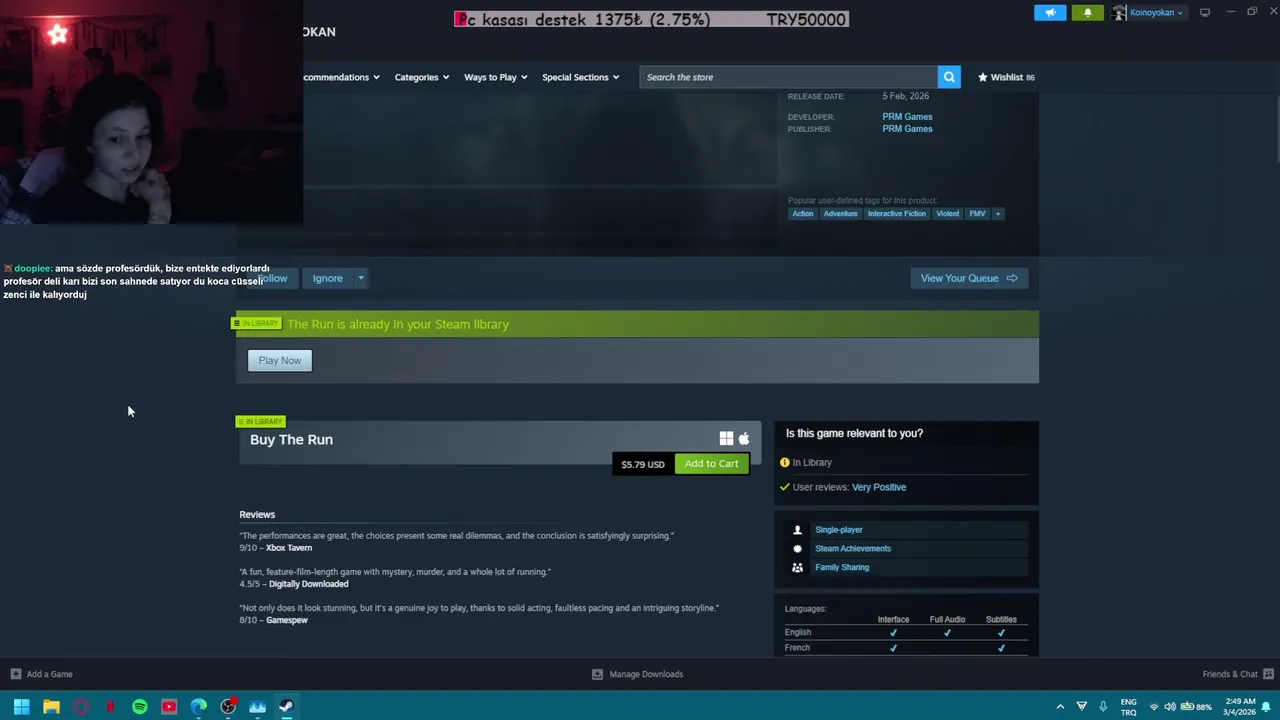Image resolution: width=1280 pixels, height=720 pixels.
Task: Open Steam notifications bell icon
Action: pyautogui.click(x=1088, y=13)
